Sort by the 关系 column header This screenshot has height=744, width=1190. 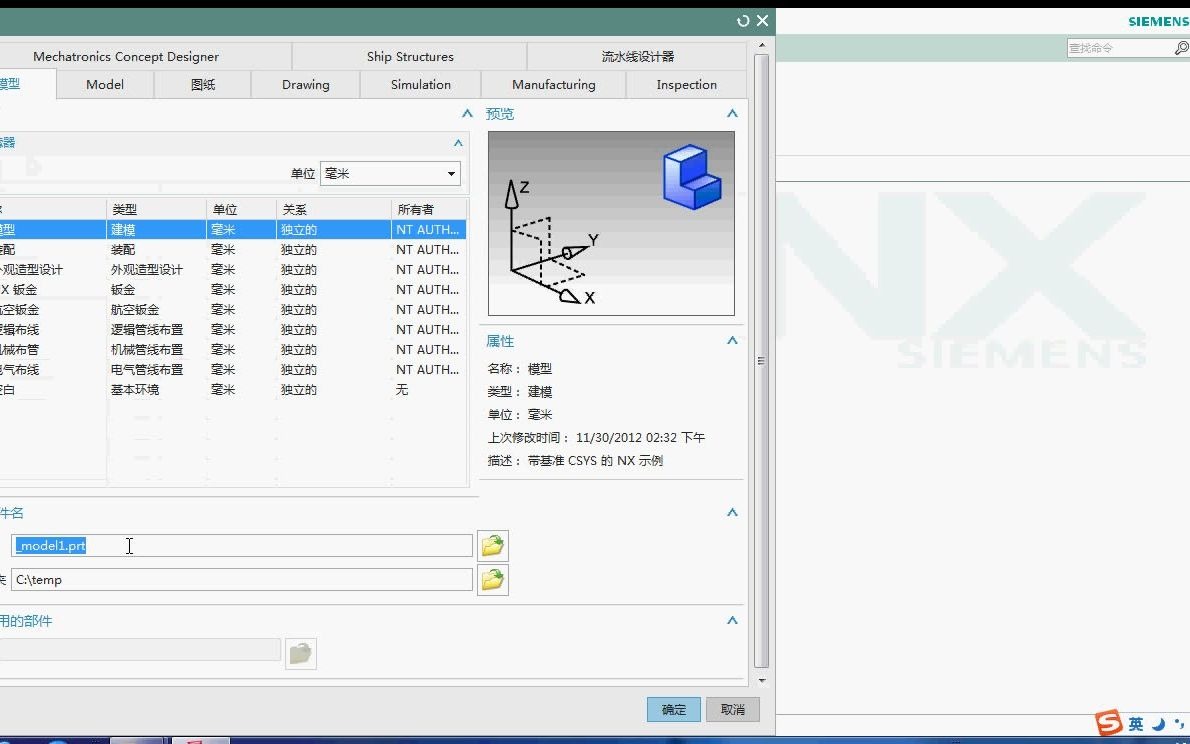[x=334, y=210]
